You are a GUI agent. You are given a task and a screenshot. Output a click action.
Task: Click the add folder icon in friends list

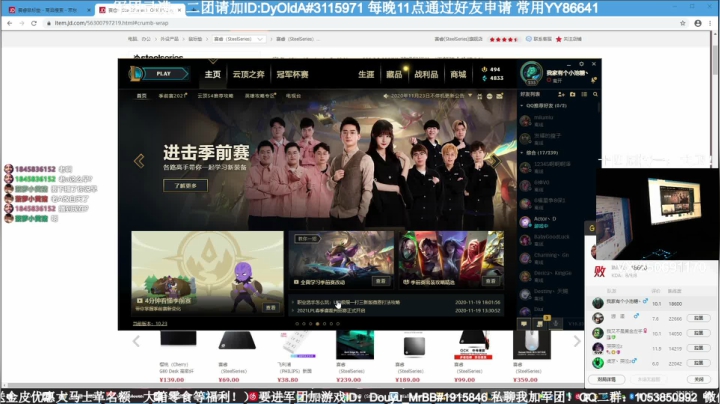pos(573,94)
